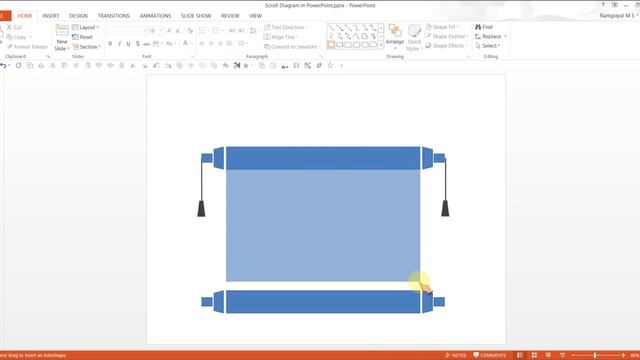Viewport: 640px width, 360px height.
Task: Toggle Underline formatting
Action: click(x=128, y=43)
